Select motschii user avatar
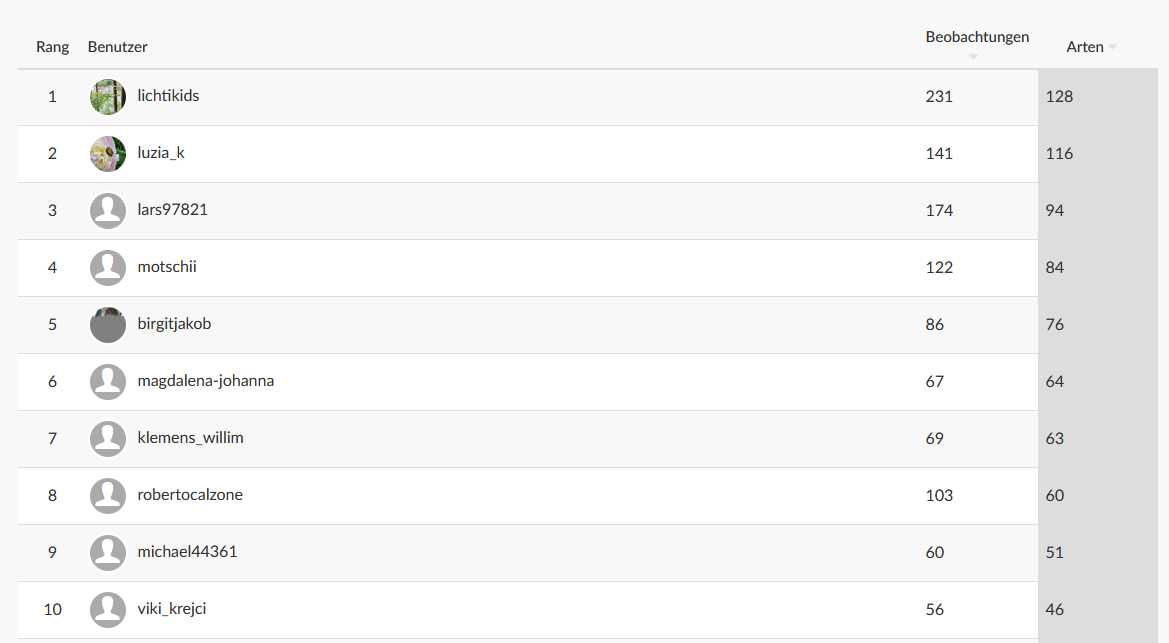The width and height of the screenshot is (1169, 643). click(x=108, y=268)
